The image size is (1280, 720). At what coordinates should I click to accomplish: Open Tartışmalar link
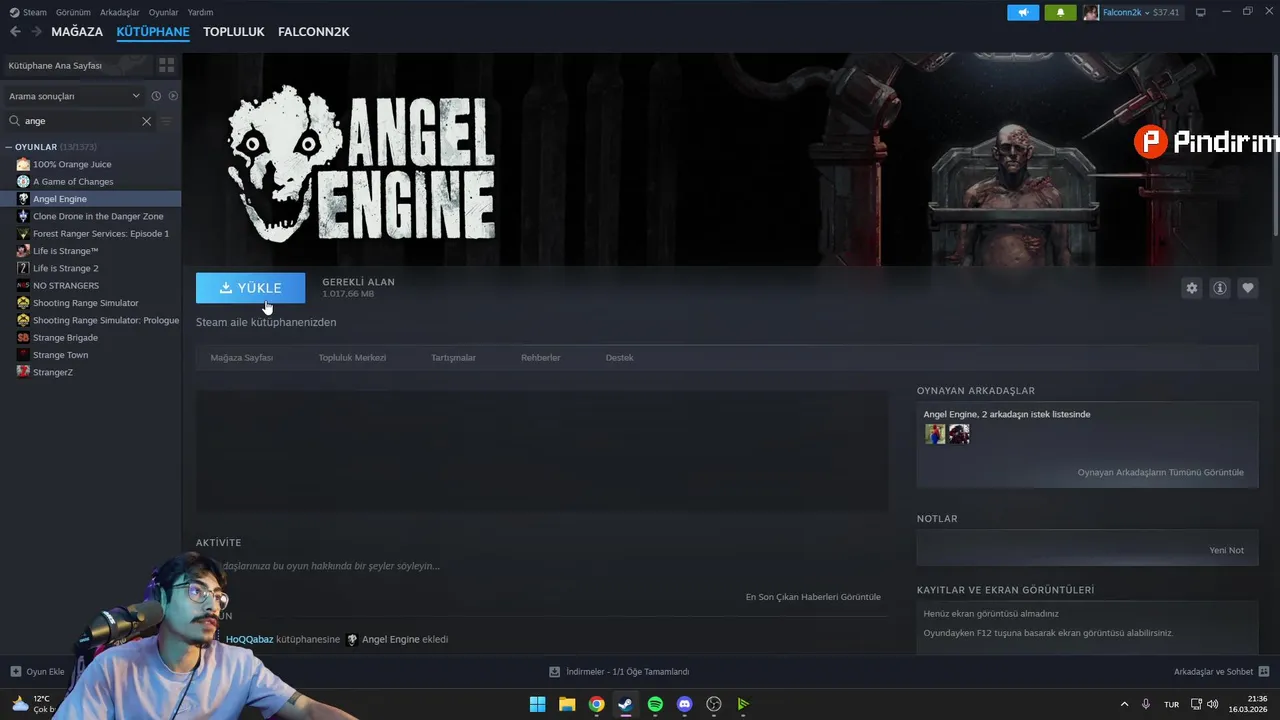pyautogui.click(x=453, y=358)
